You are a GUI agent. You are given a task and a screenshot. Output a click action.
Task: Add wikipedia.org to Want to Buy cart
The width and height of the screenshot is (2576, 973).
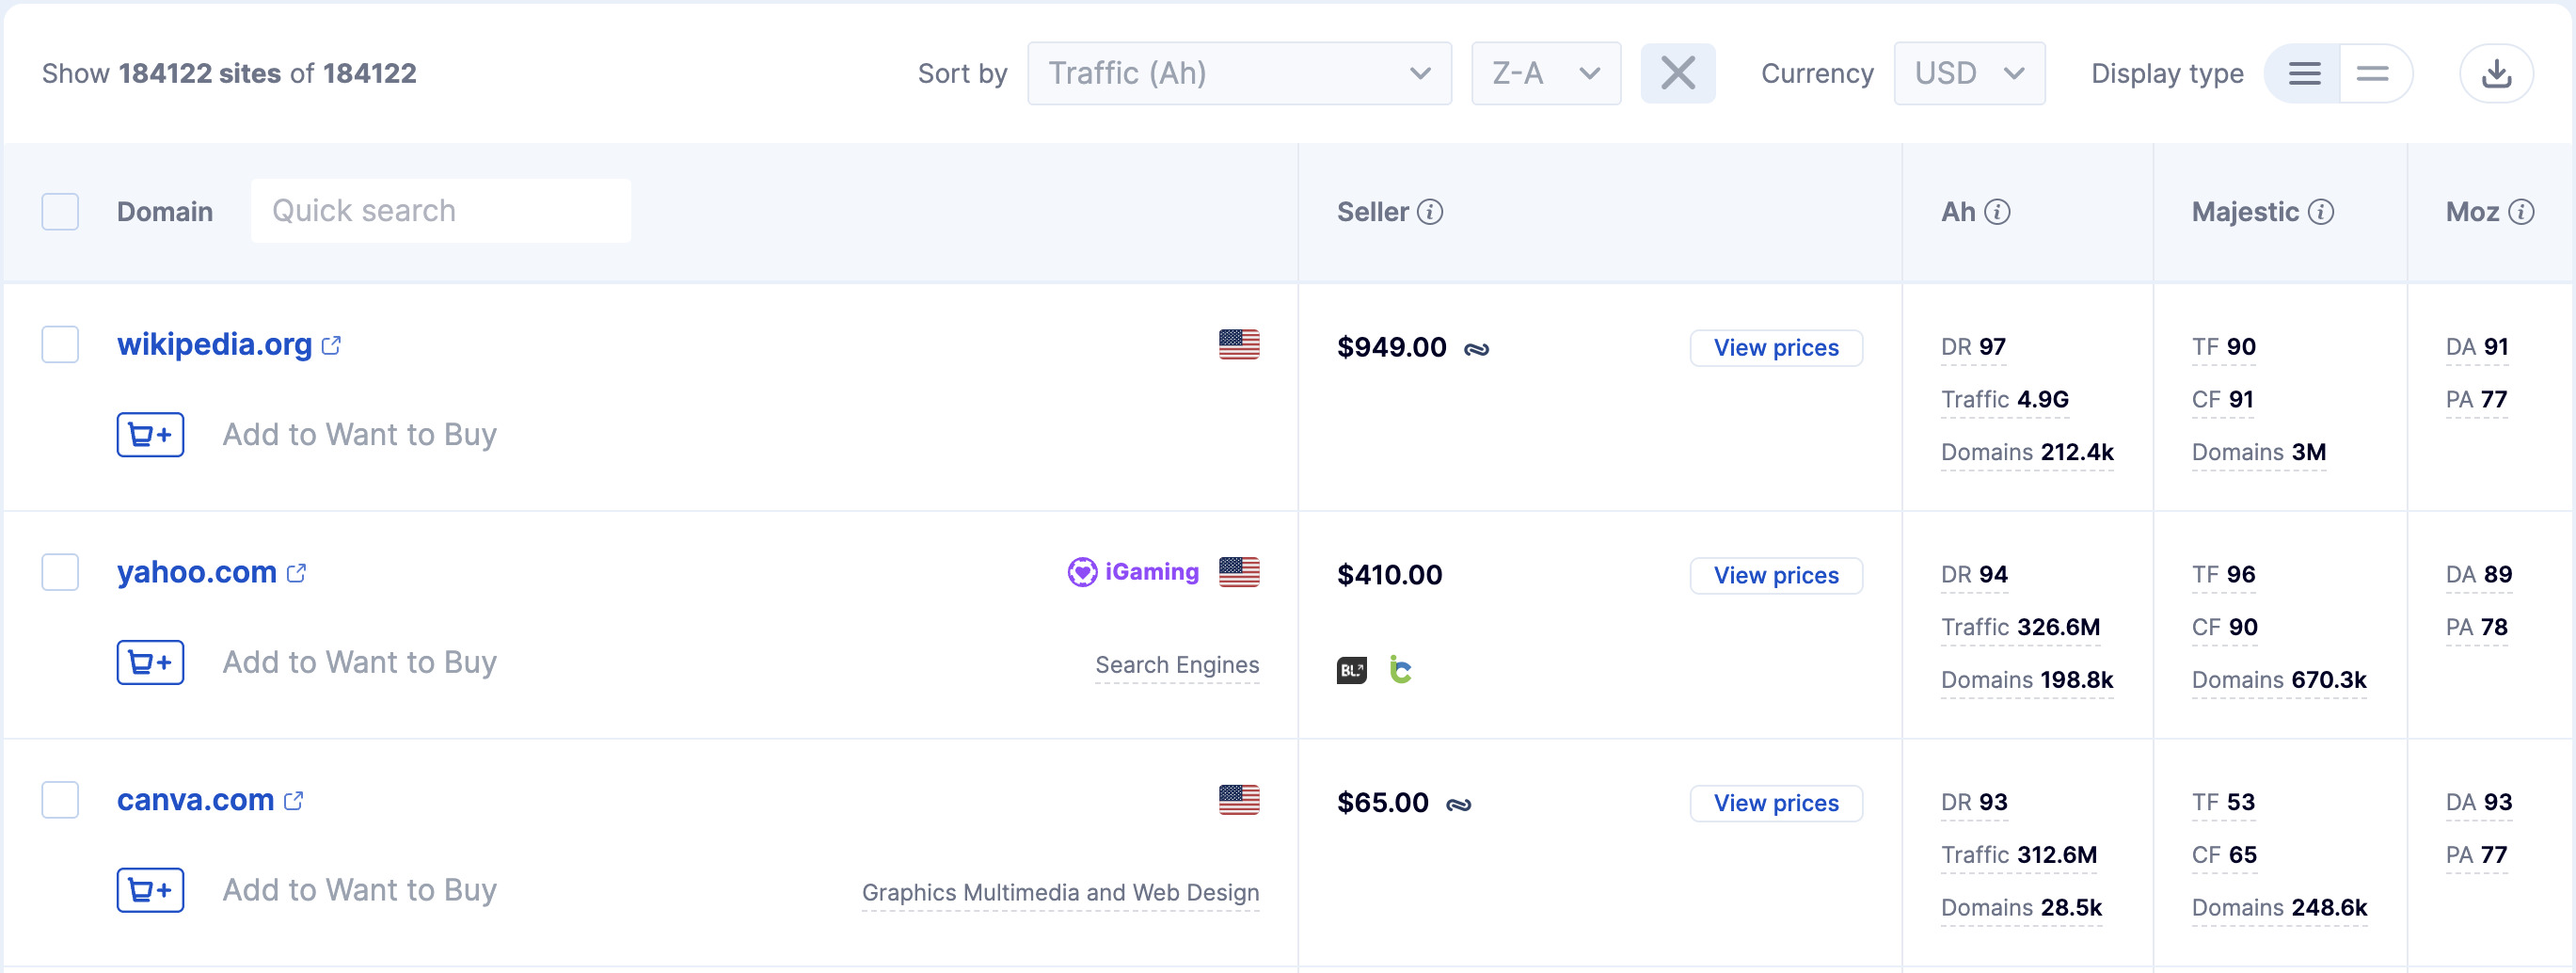(x=150, y=435)
